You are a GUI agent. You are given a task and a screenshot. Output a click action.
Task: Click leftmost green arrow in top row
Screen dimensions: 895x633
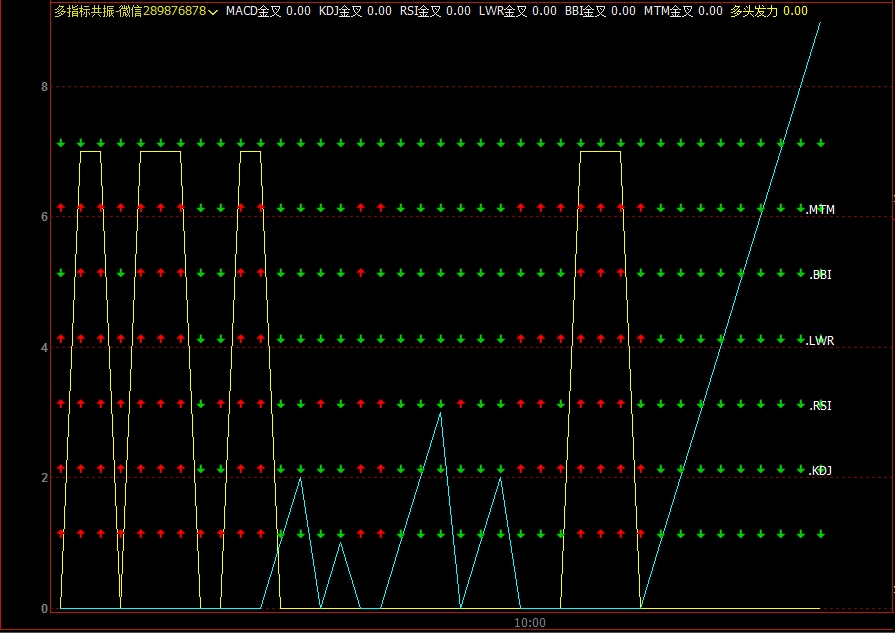click(61, 143)
